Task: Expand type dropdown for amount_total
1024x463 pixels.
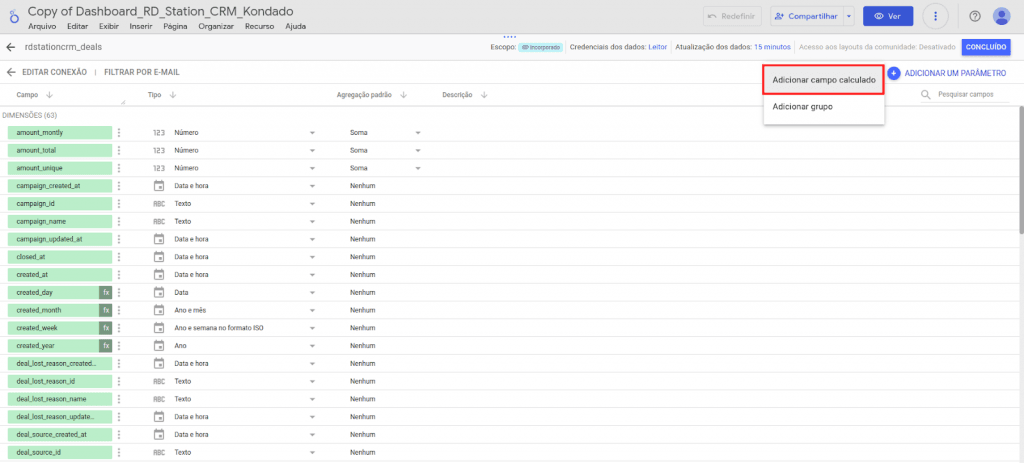Action: pyautogui.click(x=312, y=151)
